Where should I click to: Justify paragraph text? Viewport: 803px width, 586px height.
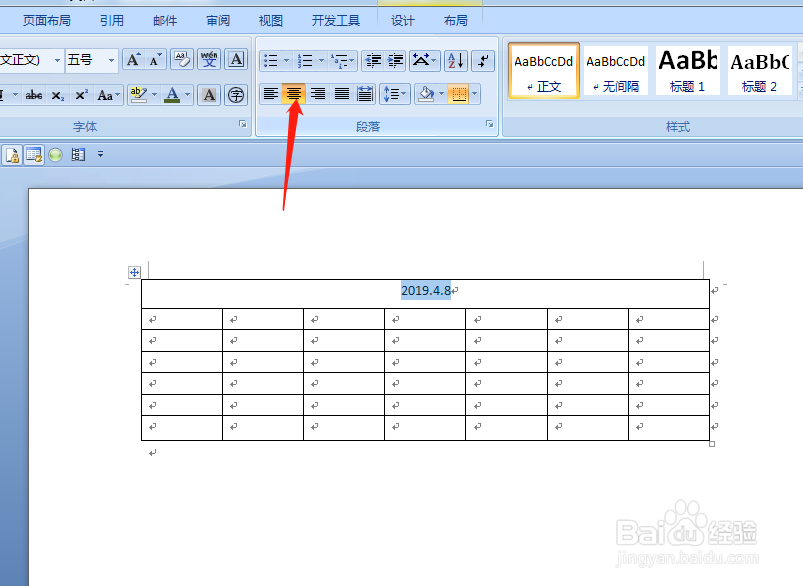pos(342,94)
